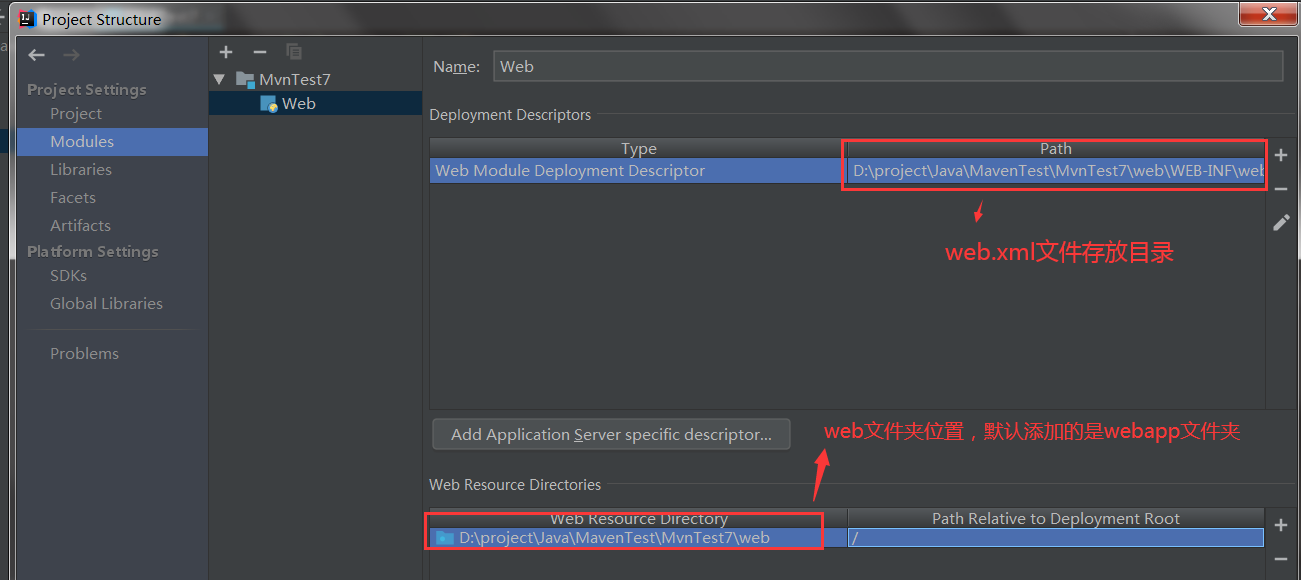Screen dimensions: 1301x580
Task: Click the IntelliJ icon in title bar
Action: (28, 19)
